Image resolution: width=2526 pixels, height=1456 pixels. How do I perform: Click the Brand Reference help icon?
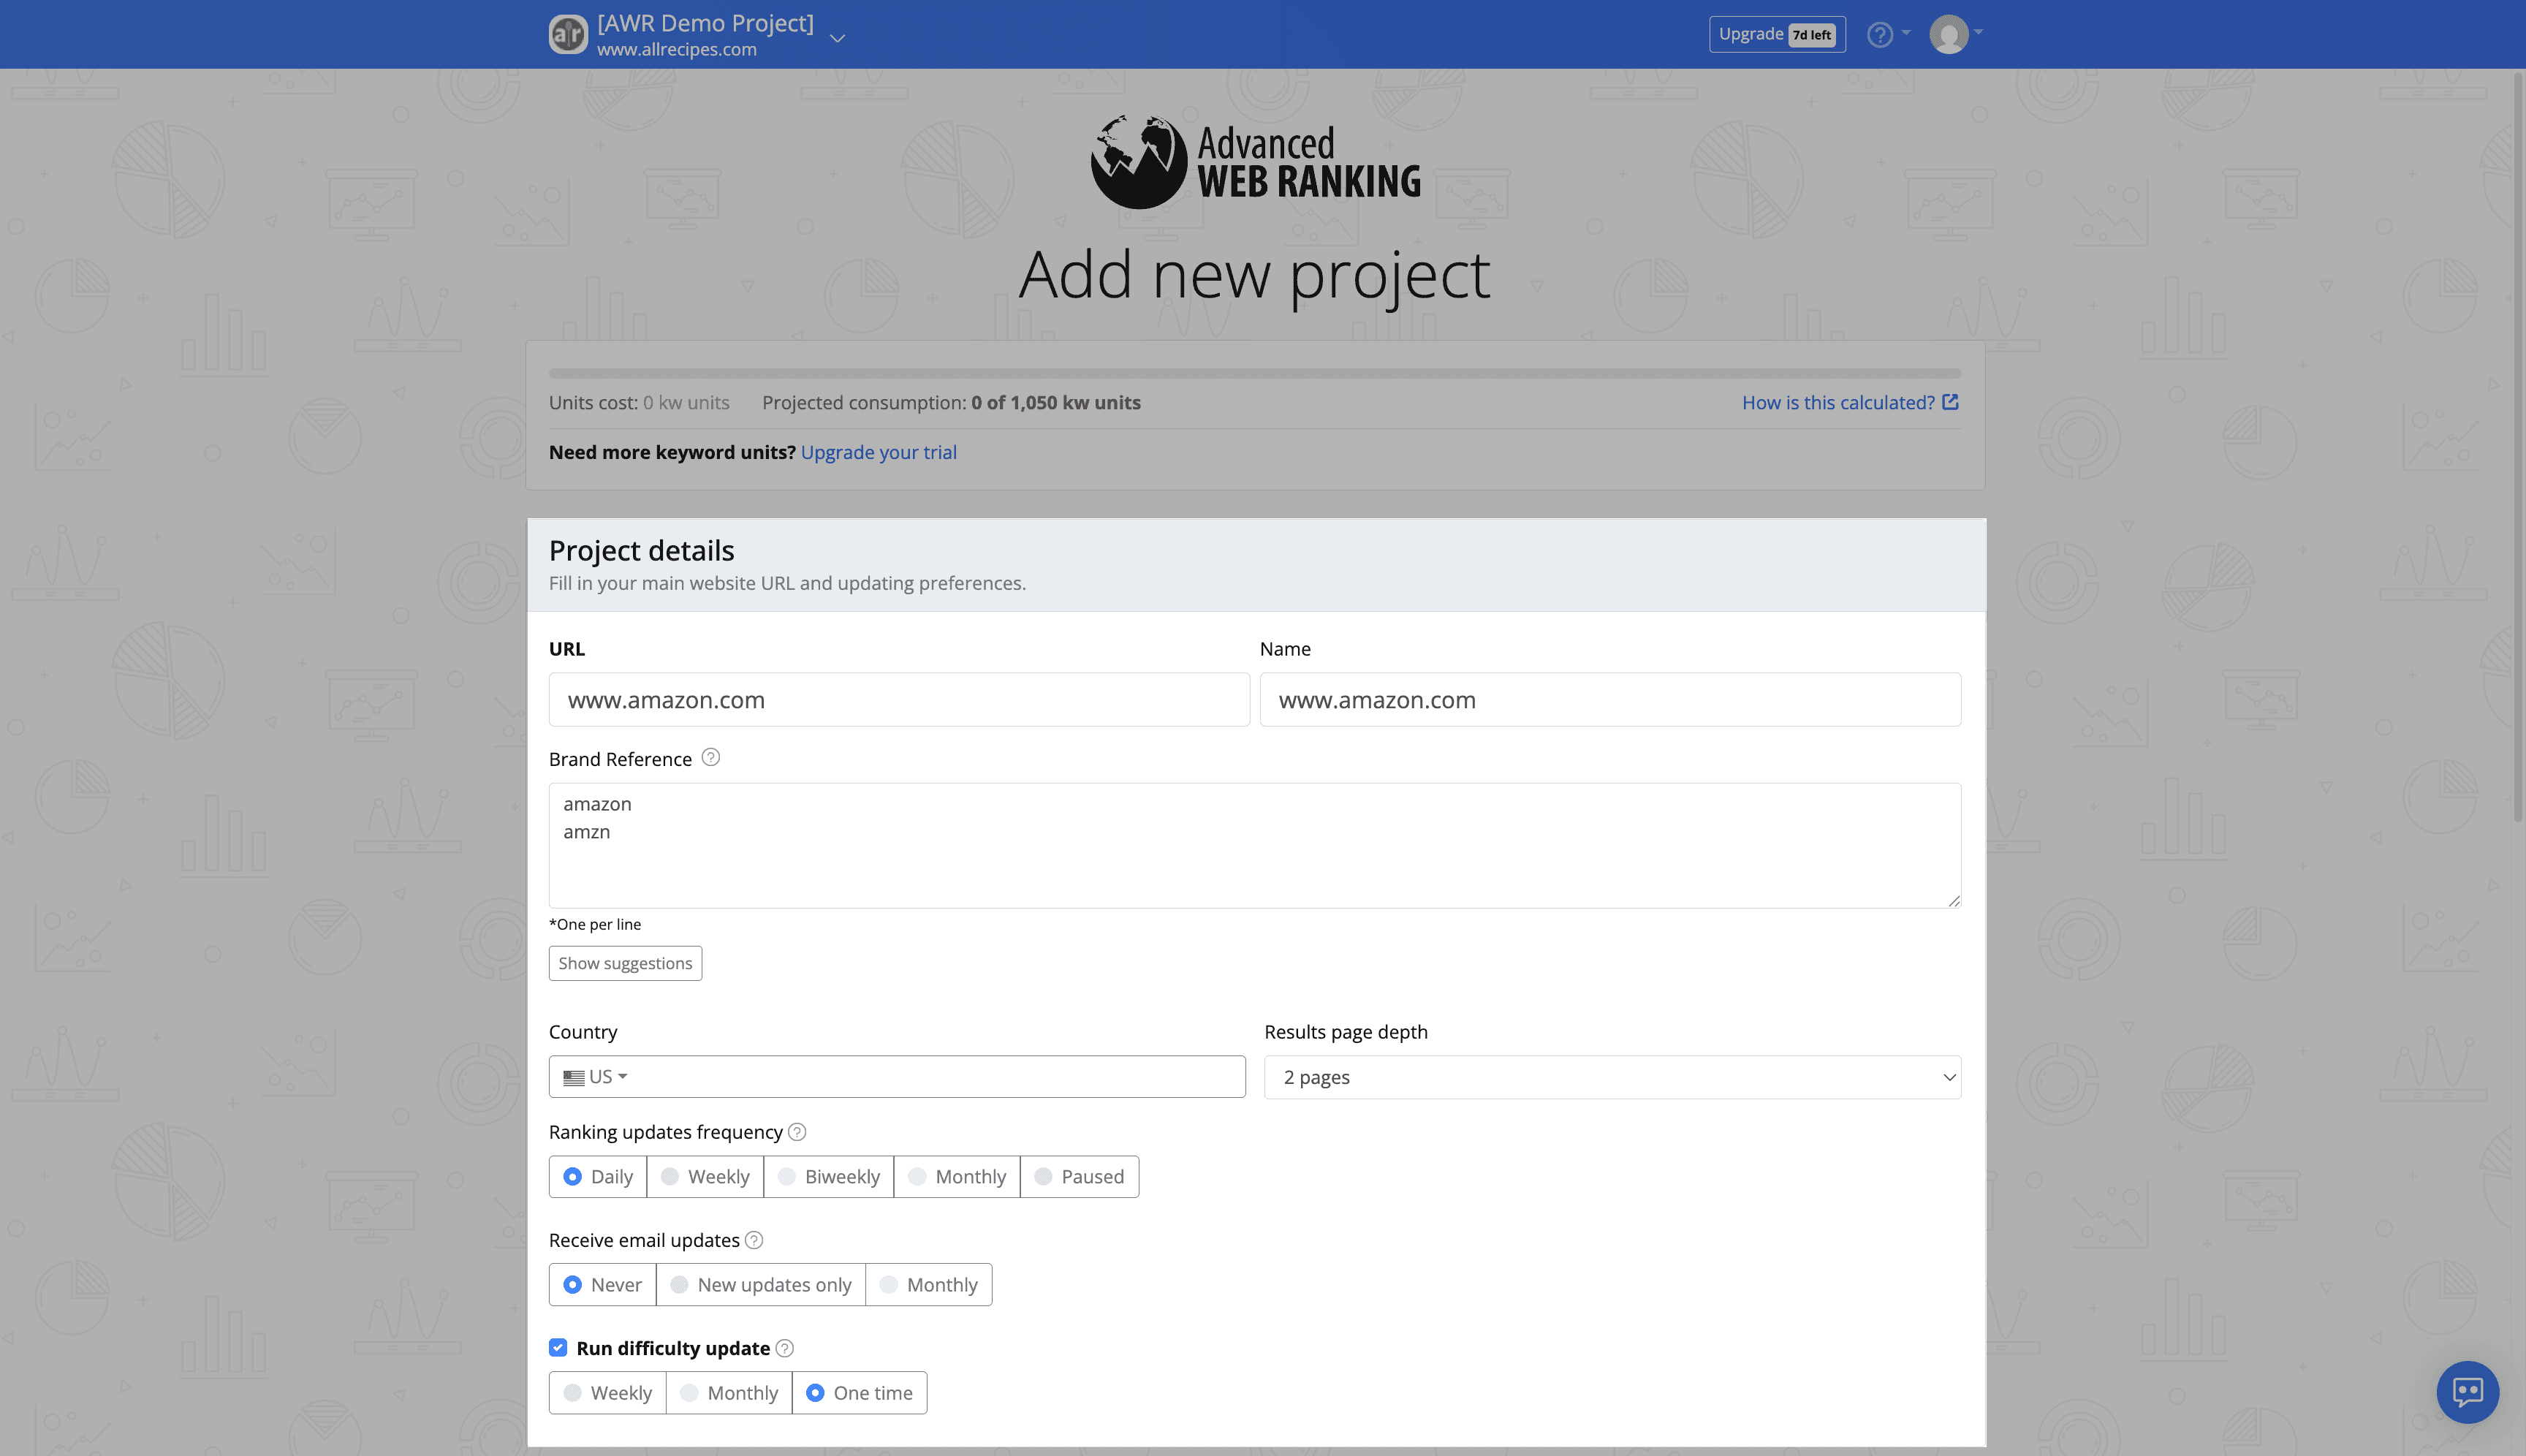pyautogui.click(x=710, y=757)
